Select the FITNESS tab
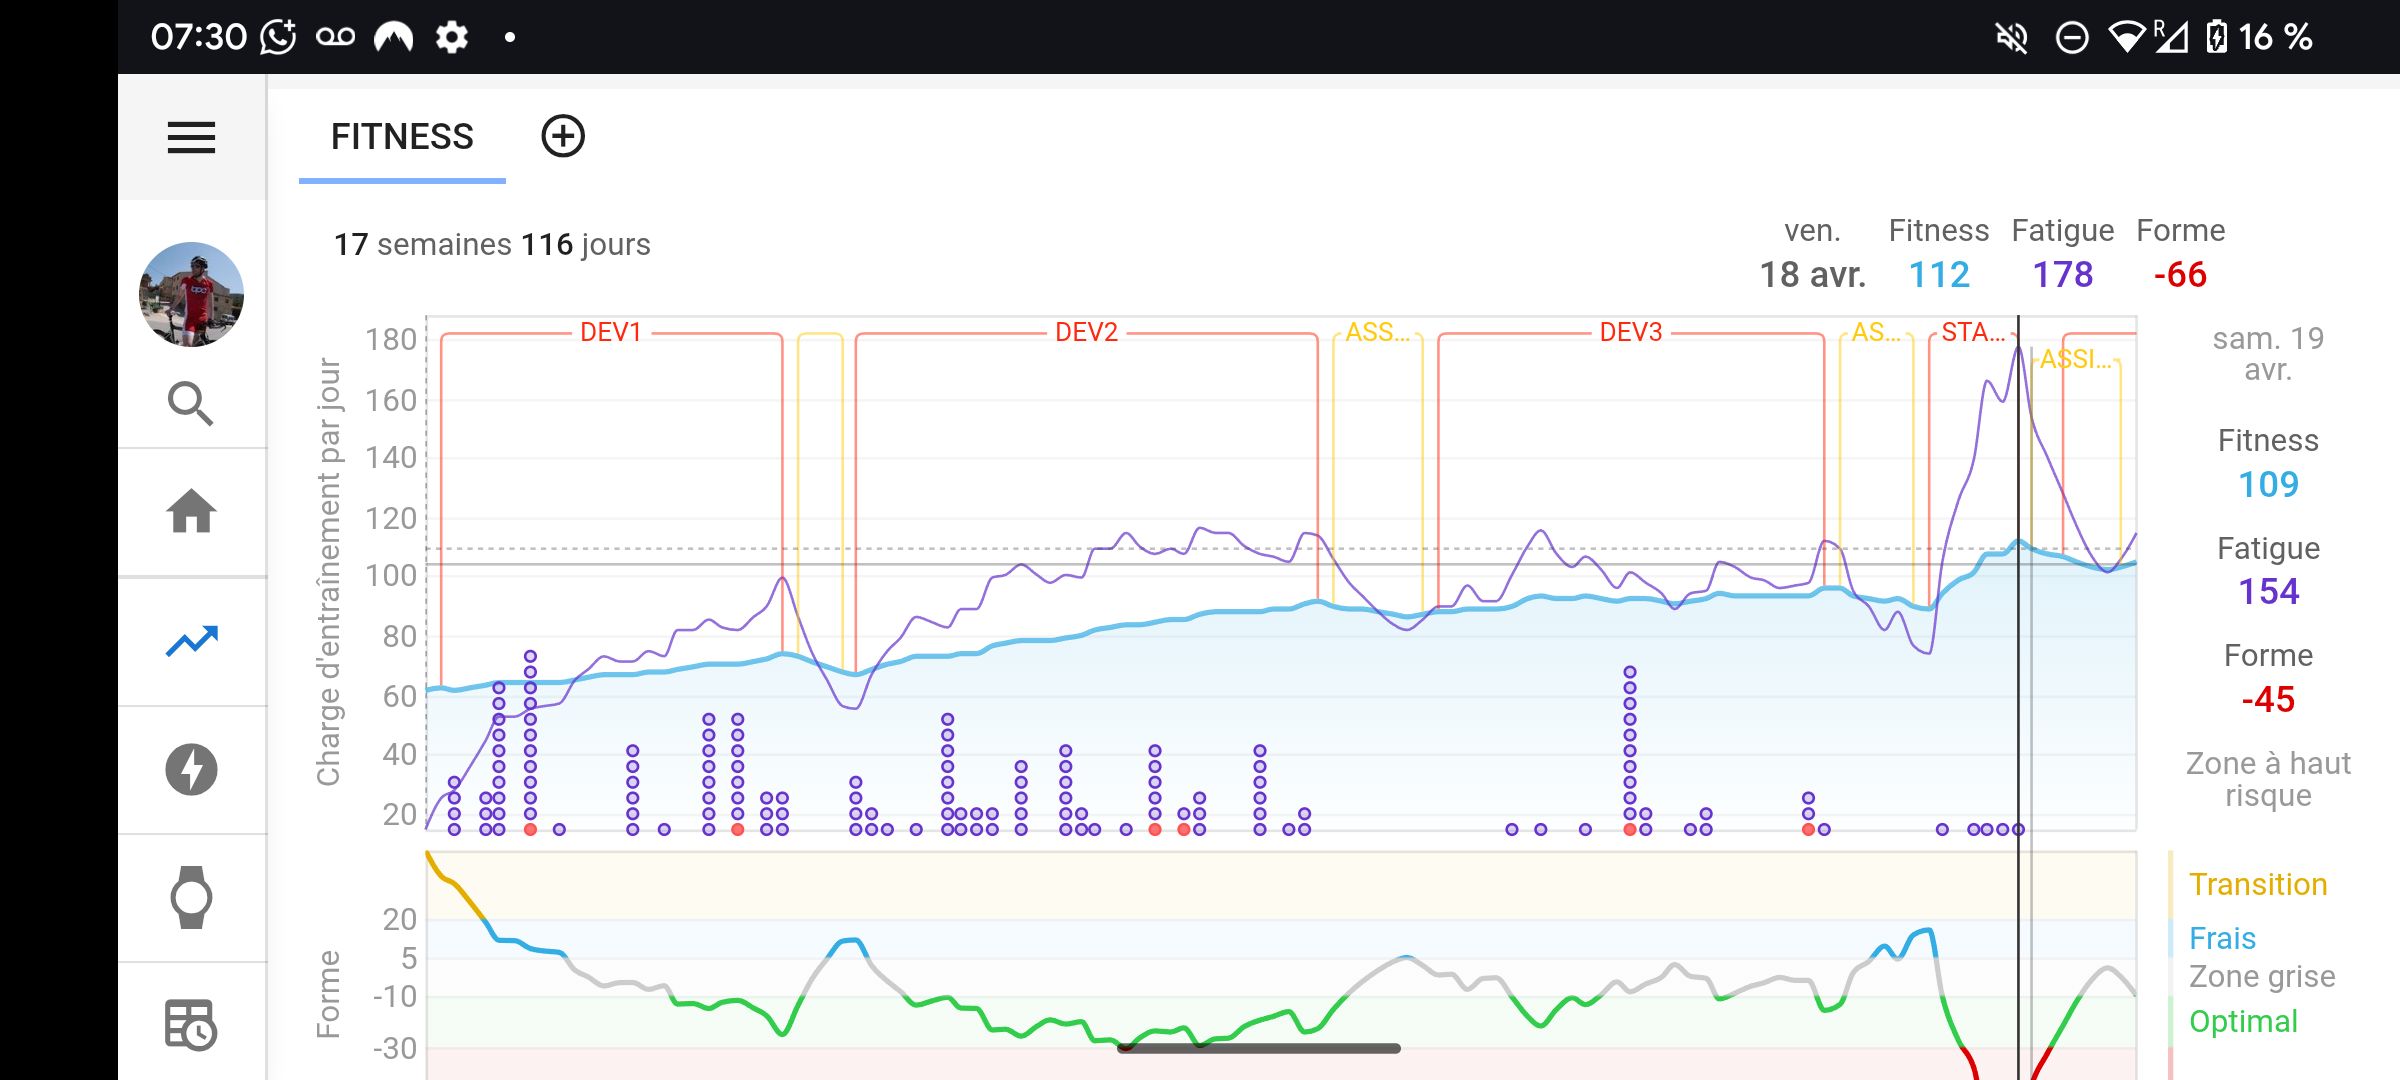 click(402, 137)
